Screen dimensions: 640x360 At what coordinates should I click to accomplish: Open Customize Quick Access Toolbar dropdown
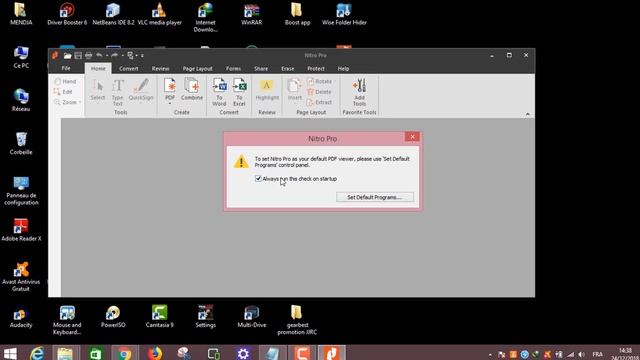pos(142,56)
